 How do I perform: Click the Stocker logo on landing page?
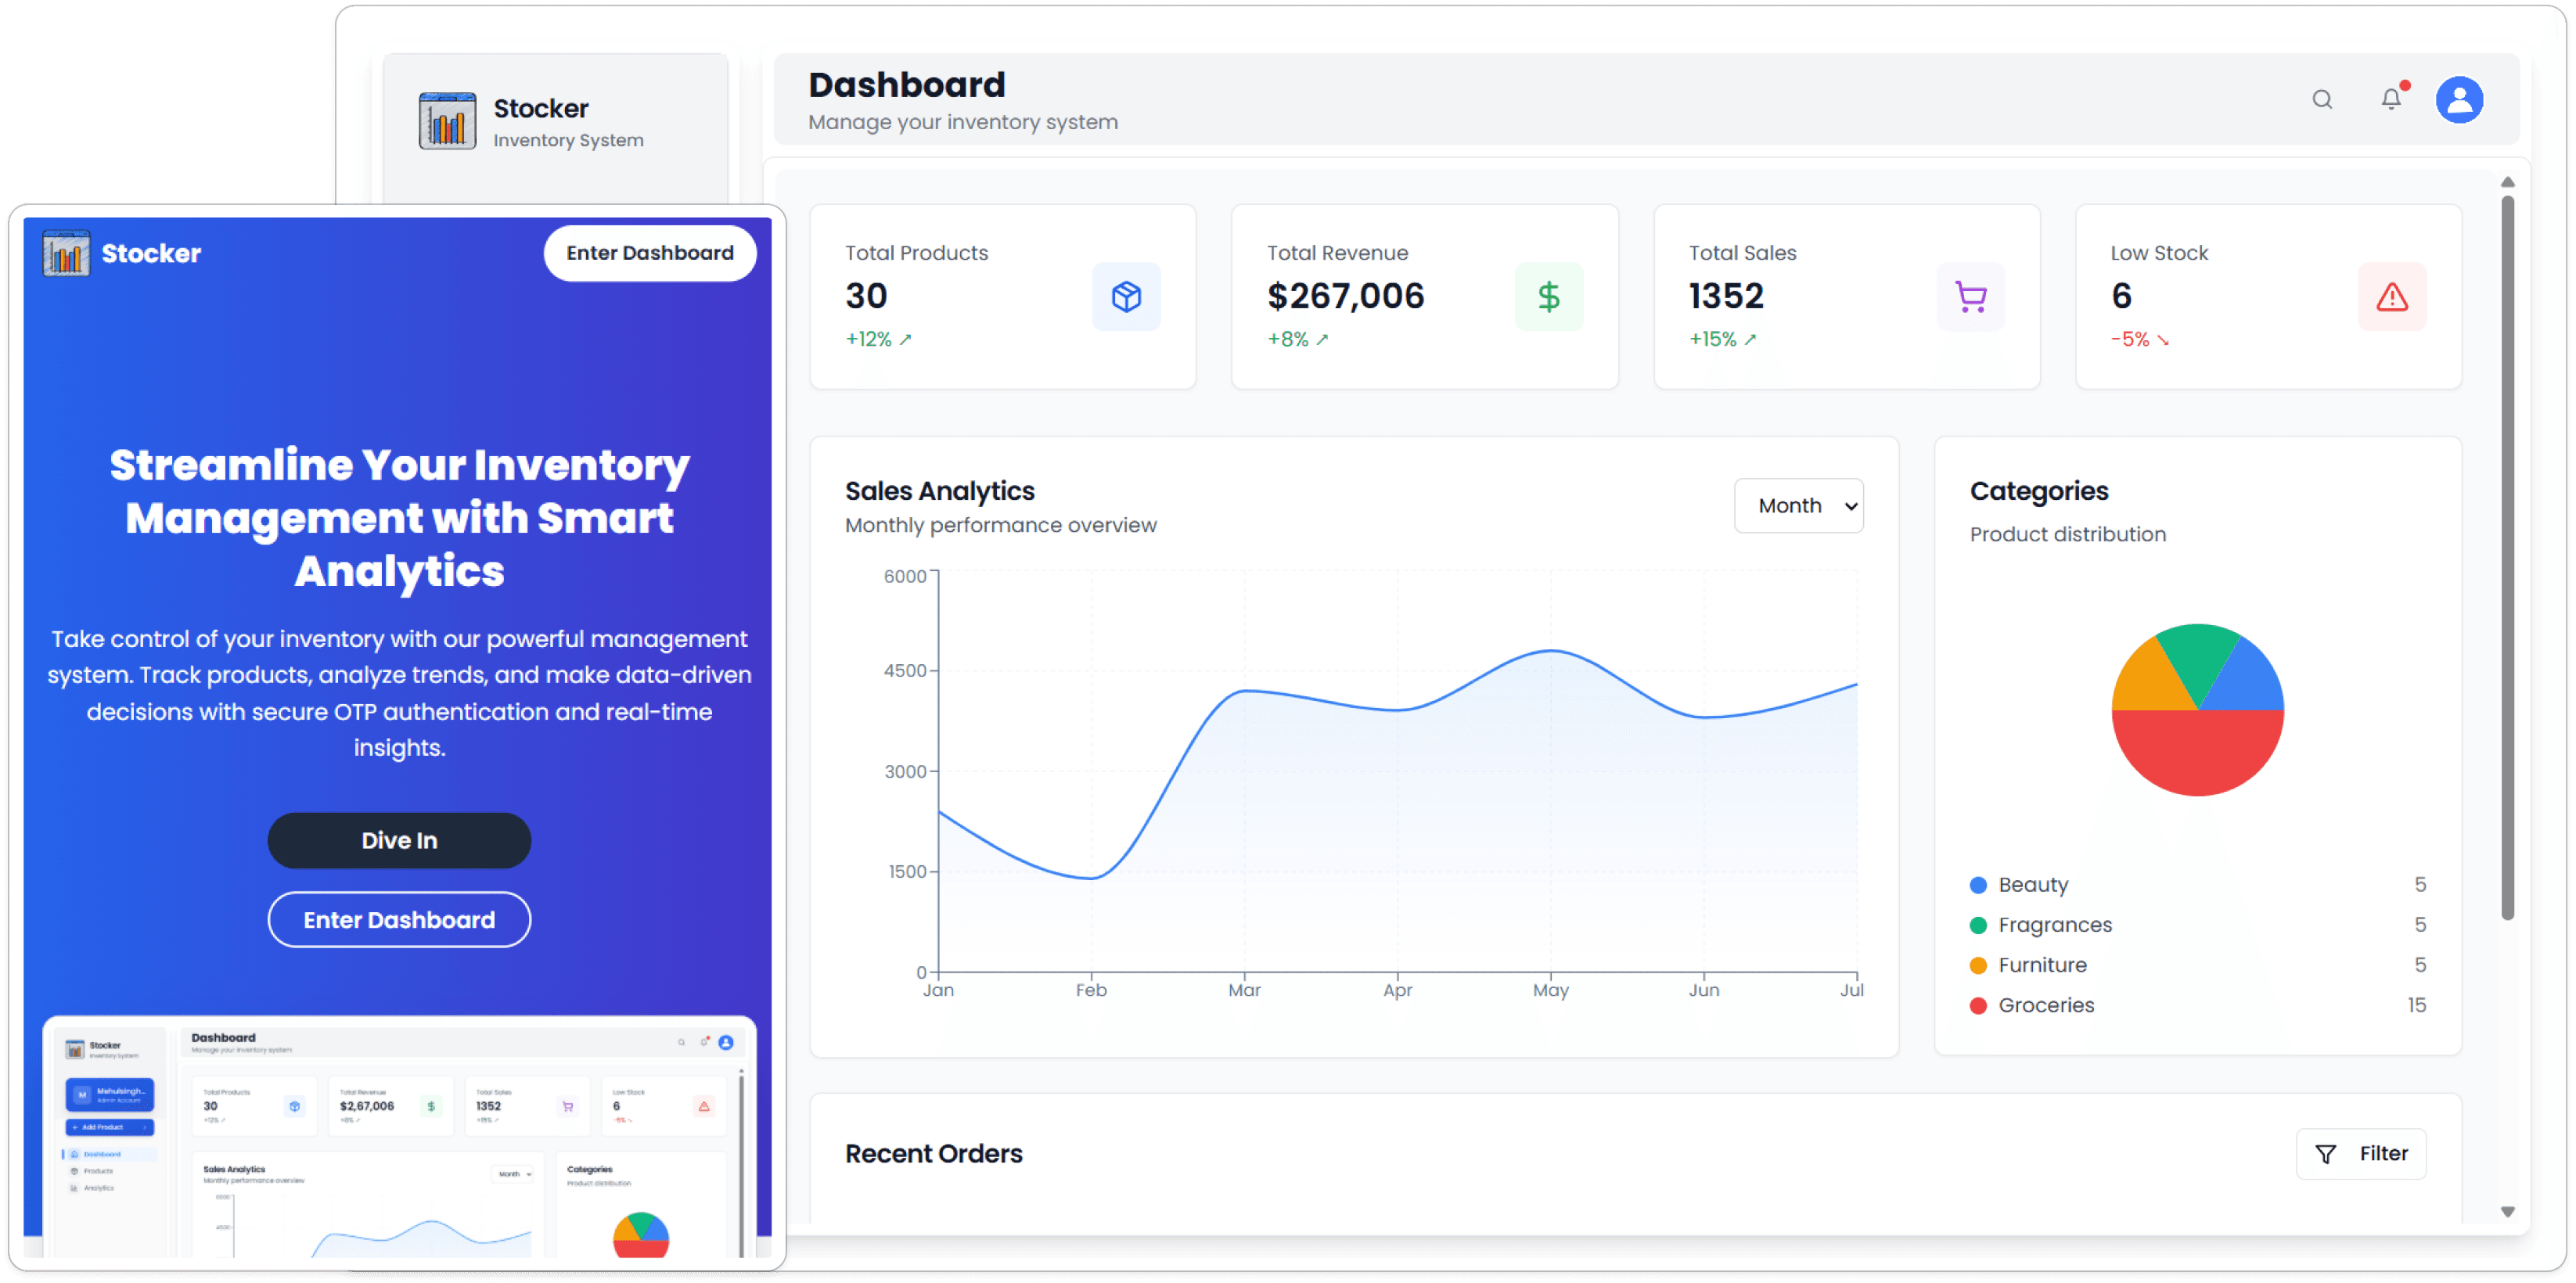[66, 253]
